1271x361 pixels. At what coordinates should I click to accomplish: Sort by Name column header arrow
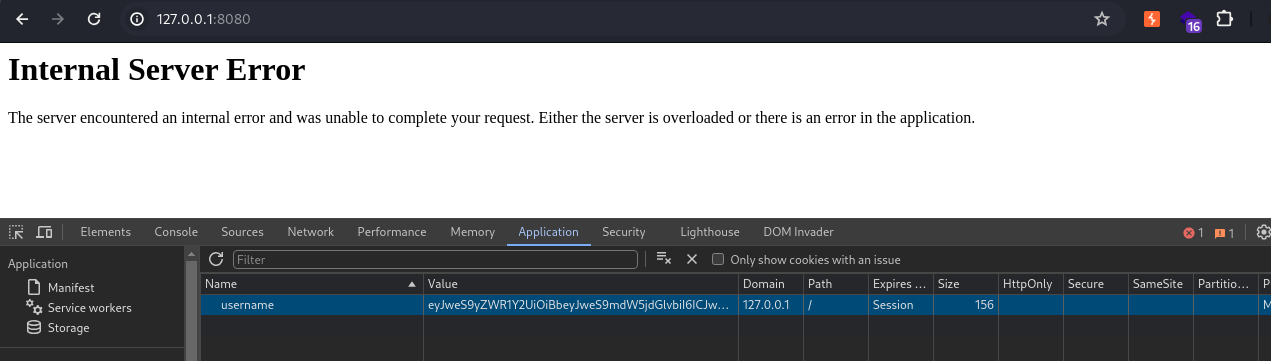(x=412, y=284)
